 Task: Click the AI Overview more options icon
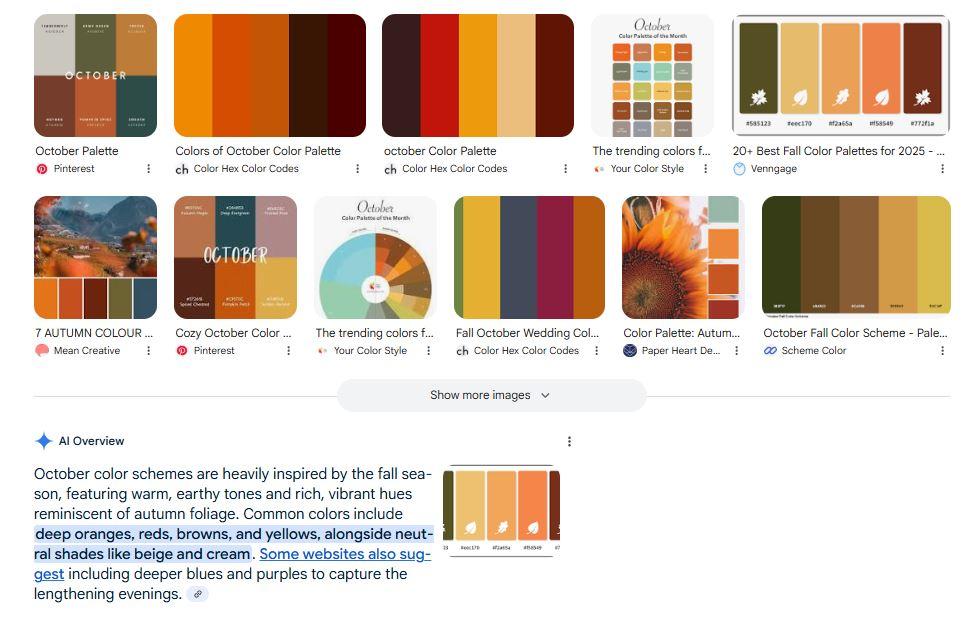[569, 441]
